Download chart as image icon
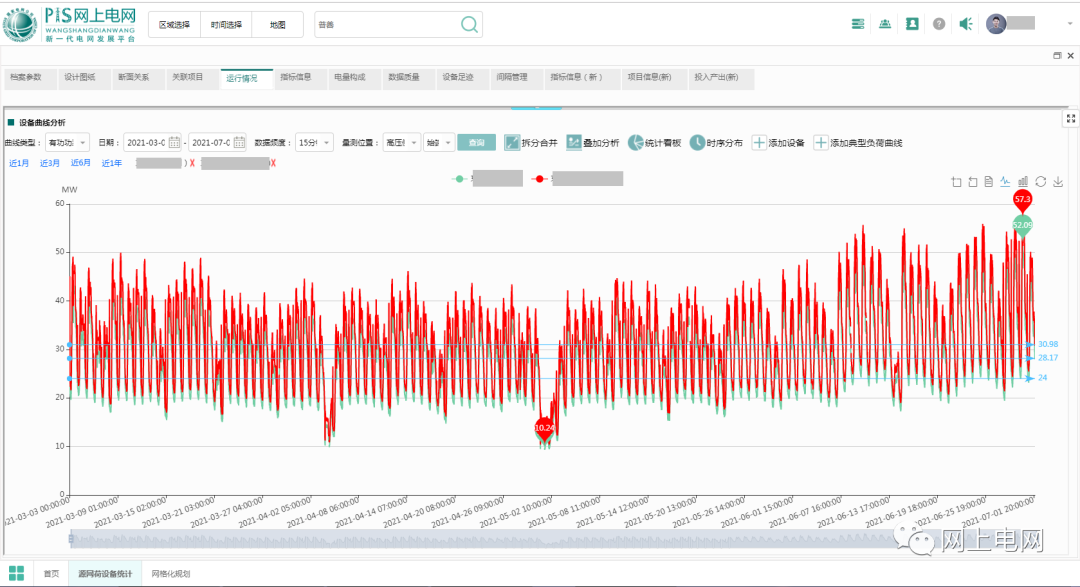The height and width of the screenshot is (587, 1080). [x=1058, y=182]
